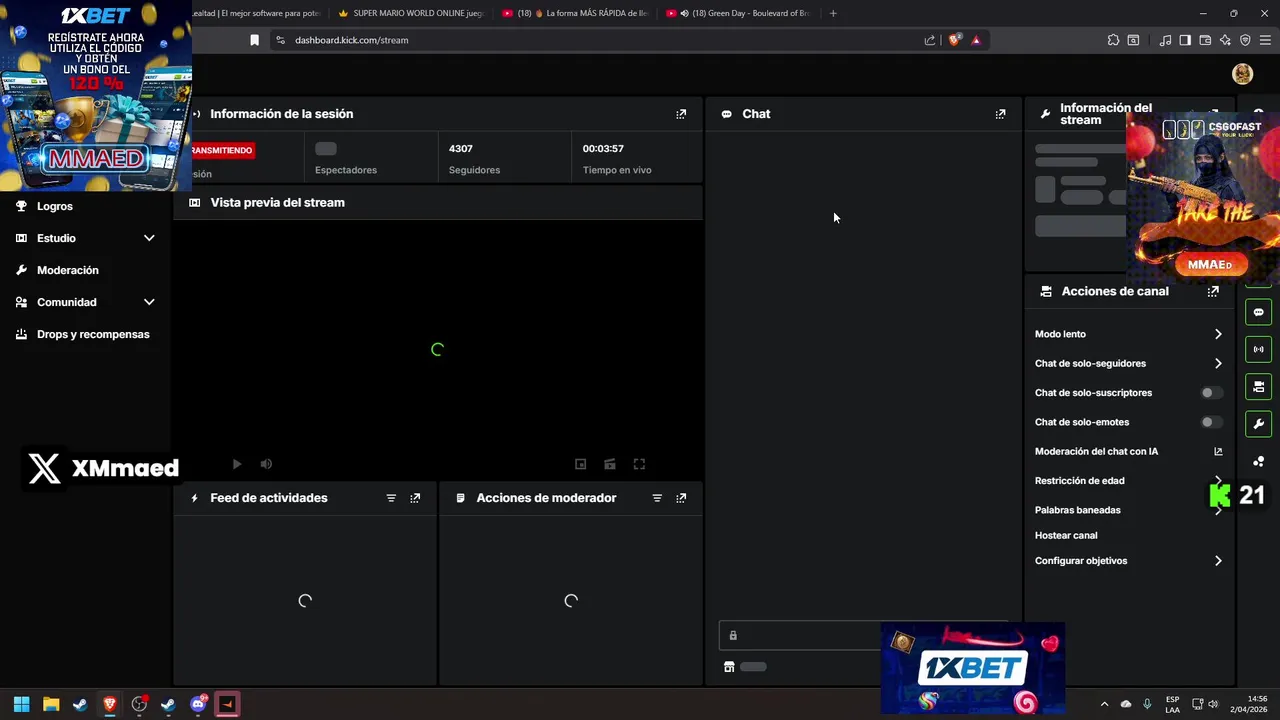Switch stream preview to theater mode
The height and width of the screenshot is (720, 1280).
pyautogui.click(x=610, y=464)
